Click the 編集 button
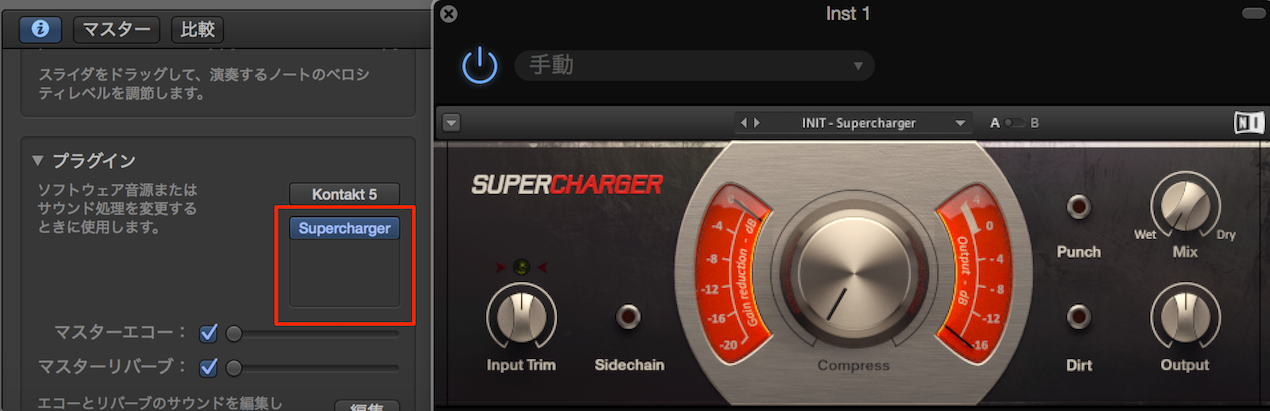Screen dimensions: 1270x411 click(x=366, y=406)
